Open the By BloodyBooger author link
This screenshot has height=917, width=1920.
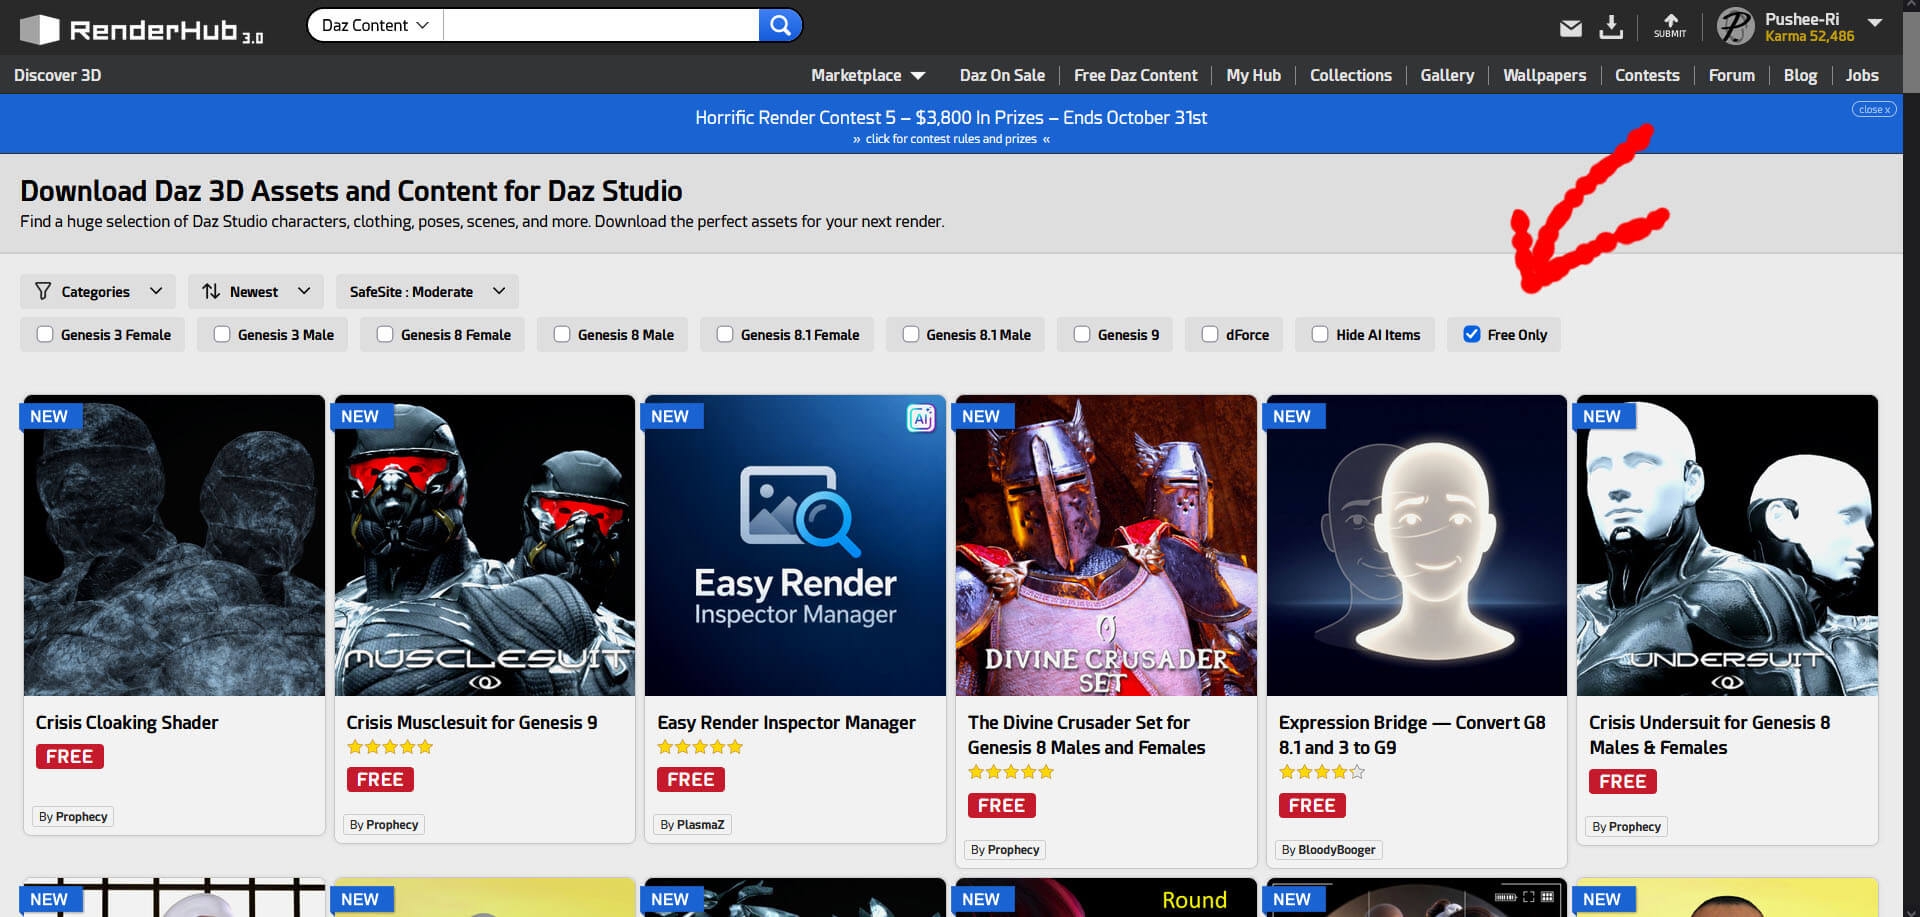[1329, 850]
